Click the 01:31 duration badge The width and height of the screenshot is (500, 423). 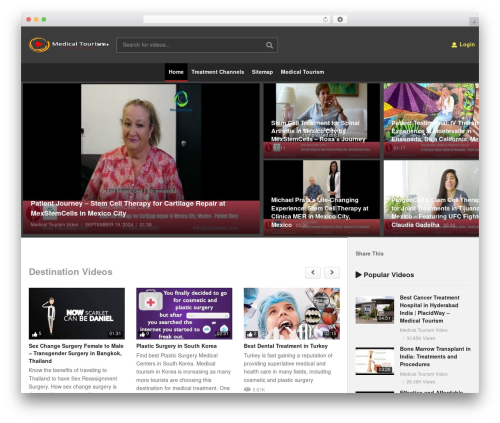(115, 334)
